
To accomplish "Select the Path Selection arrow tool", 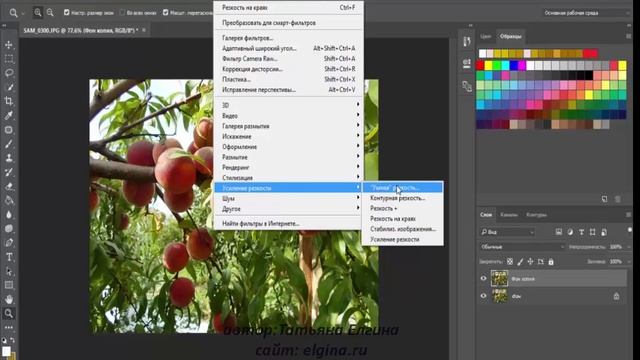I will (x=9, y=271).
